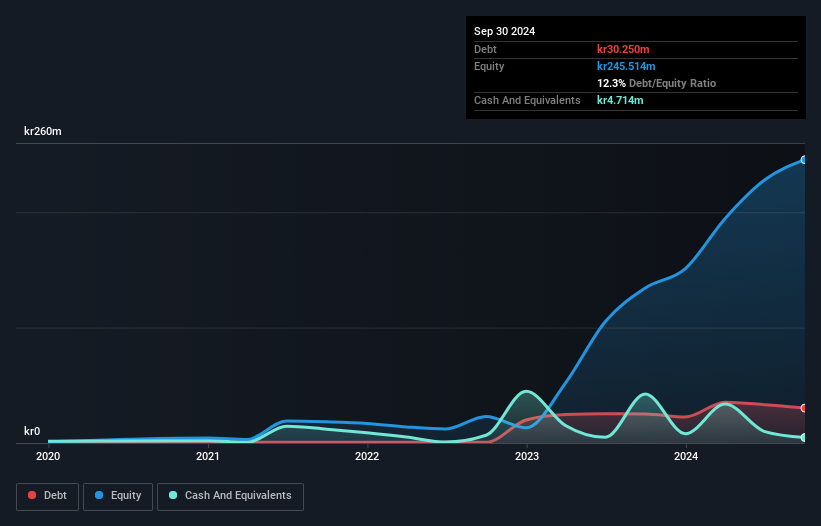This screenshot has width=821, height=526.
Task: Click the Cash And Equivalents tooltip label
Action: (527, 100)
